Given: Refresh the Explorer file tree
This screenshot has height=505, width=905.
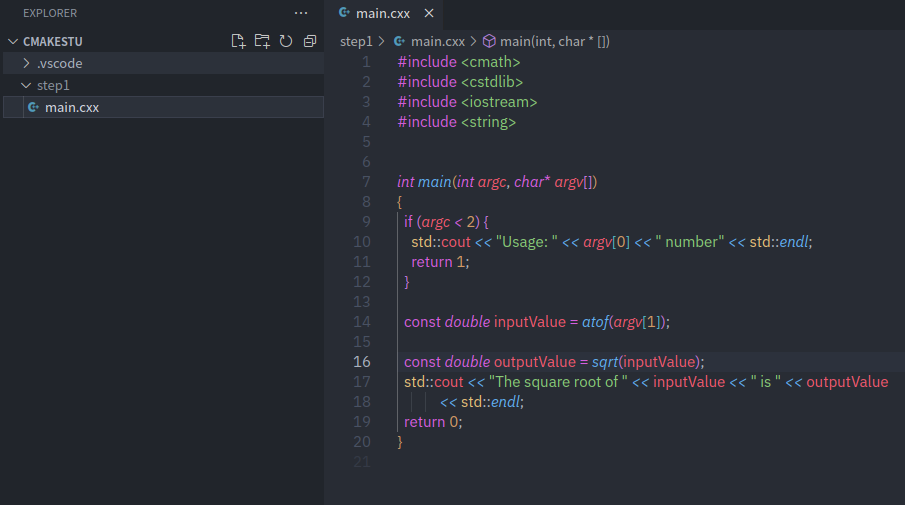Looking at the screenshot, I should (286, 41).
